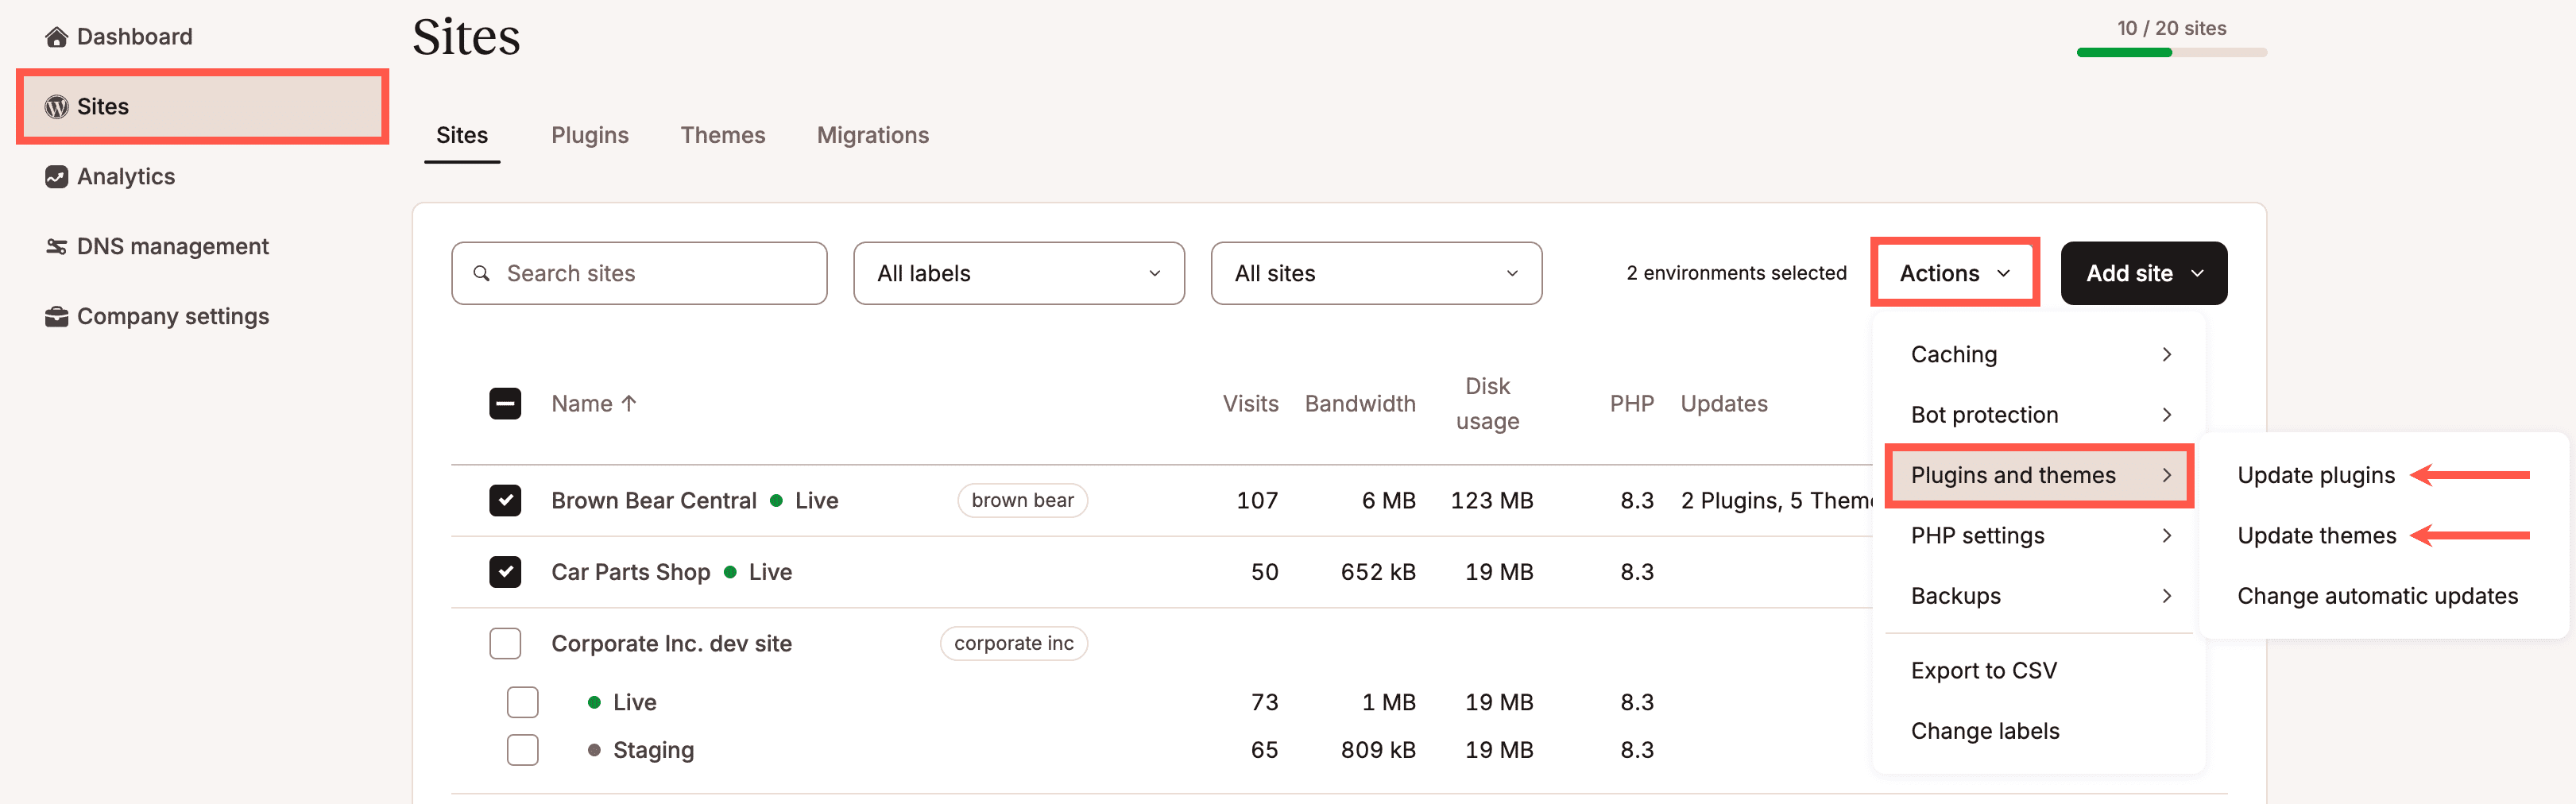This screenshot has height=804, width=2576.
Task: Click the brown bear label tag
Action: [1022, 500]
